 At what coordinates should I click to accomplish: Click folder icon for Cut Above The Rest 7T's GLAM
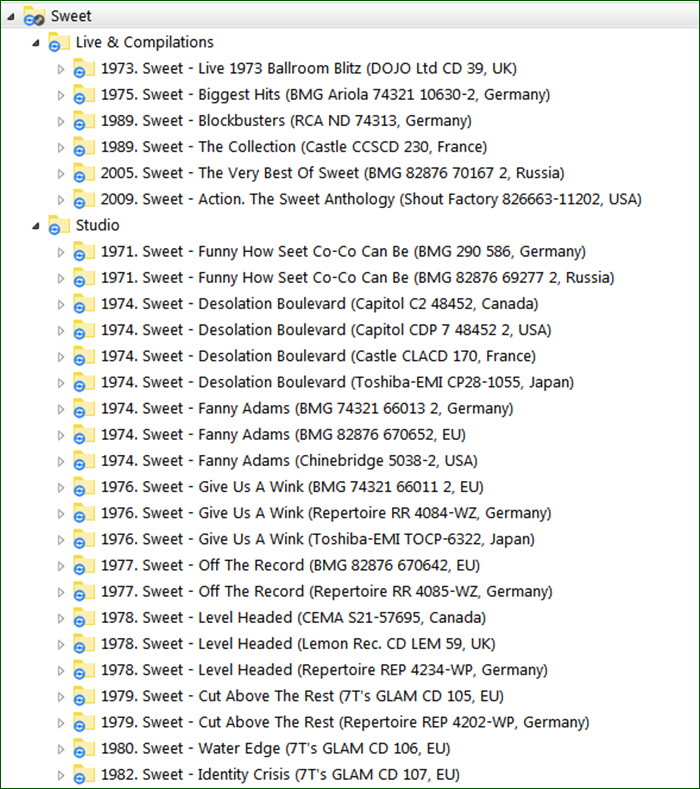[84, 696]
